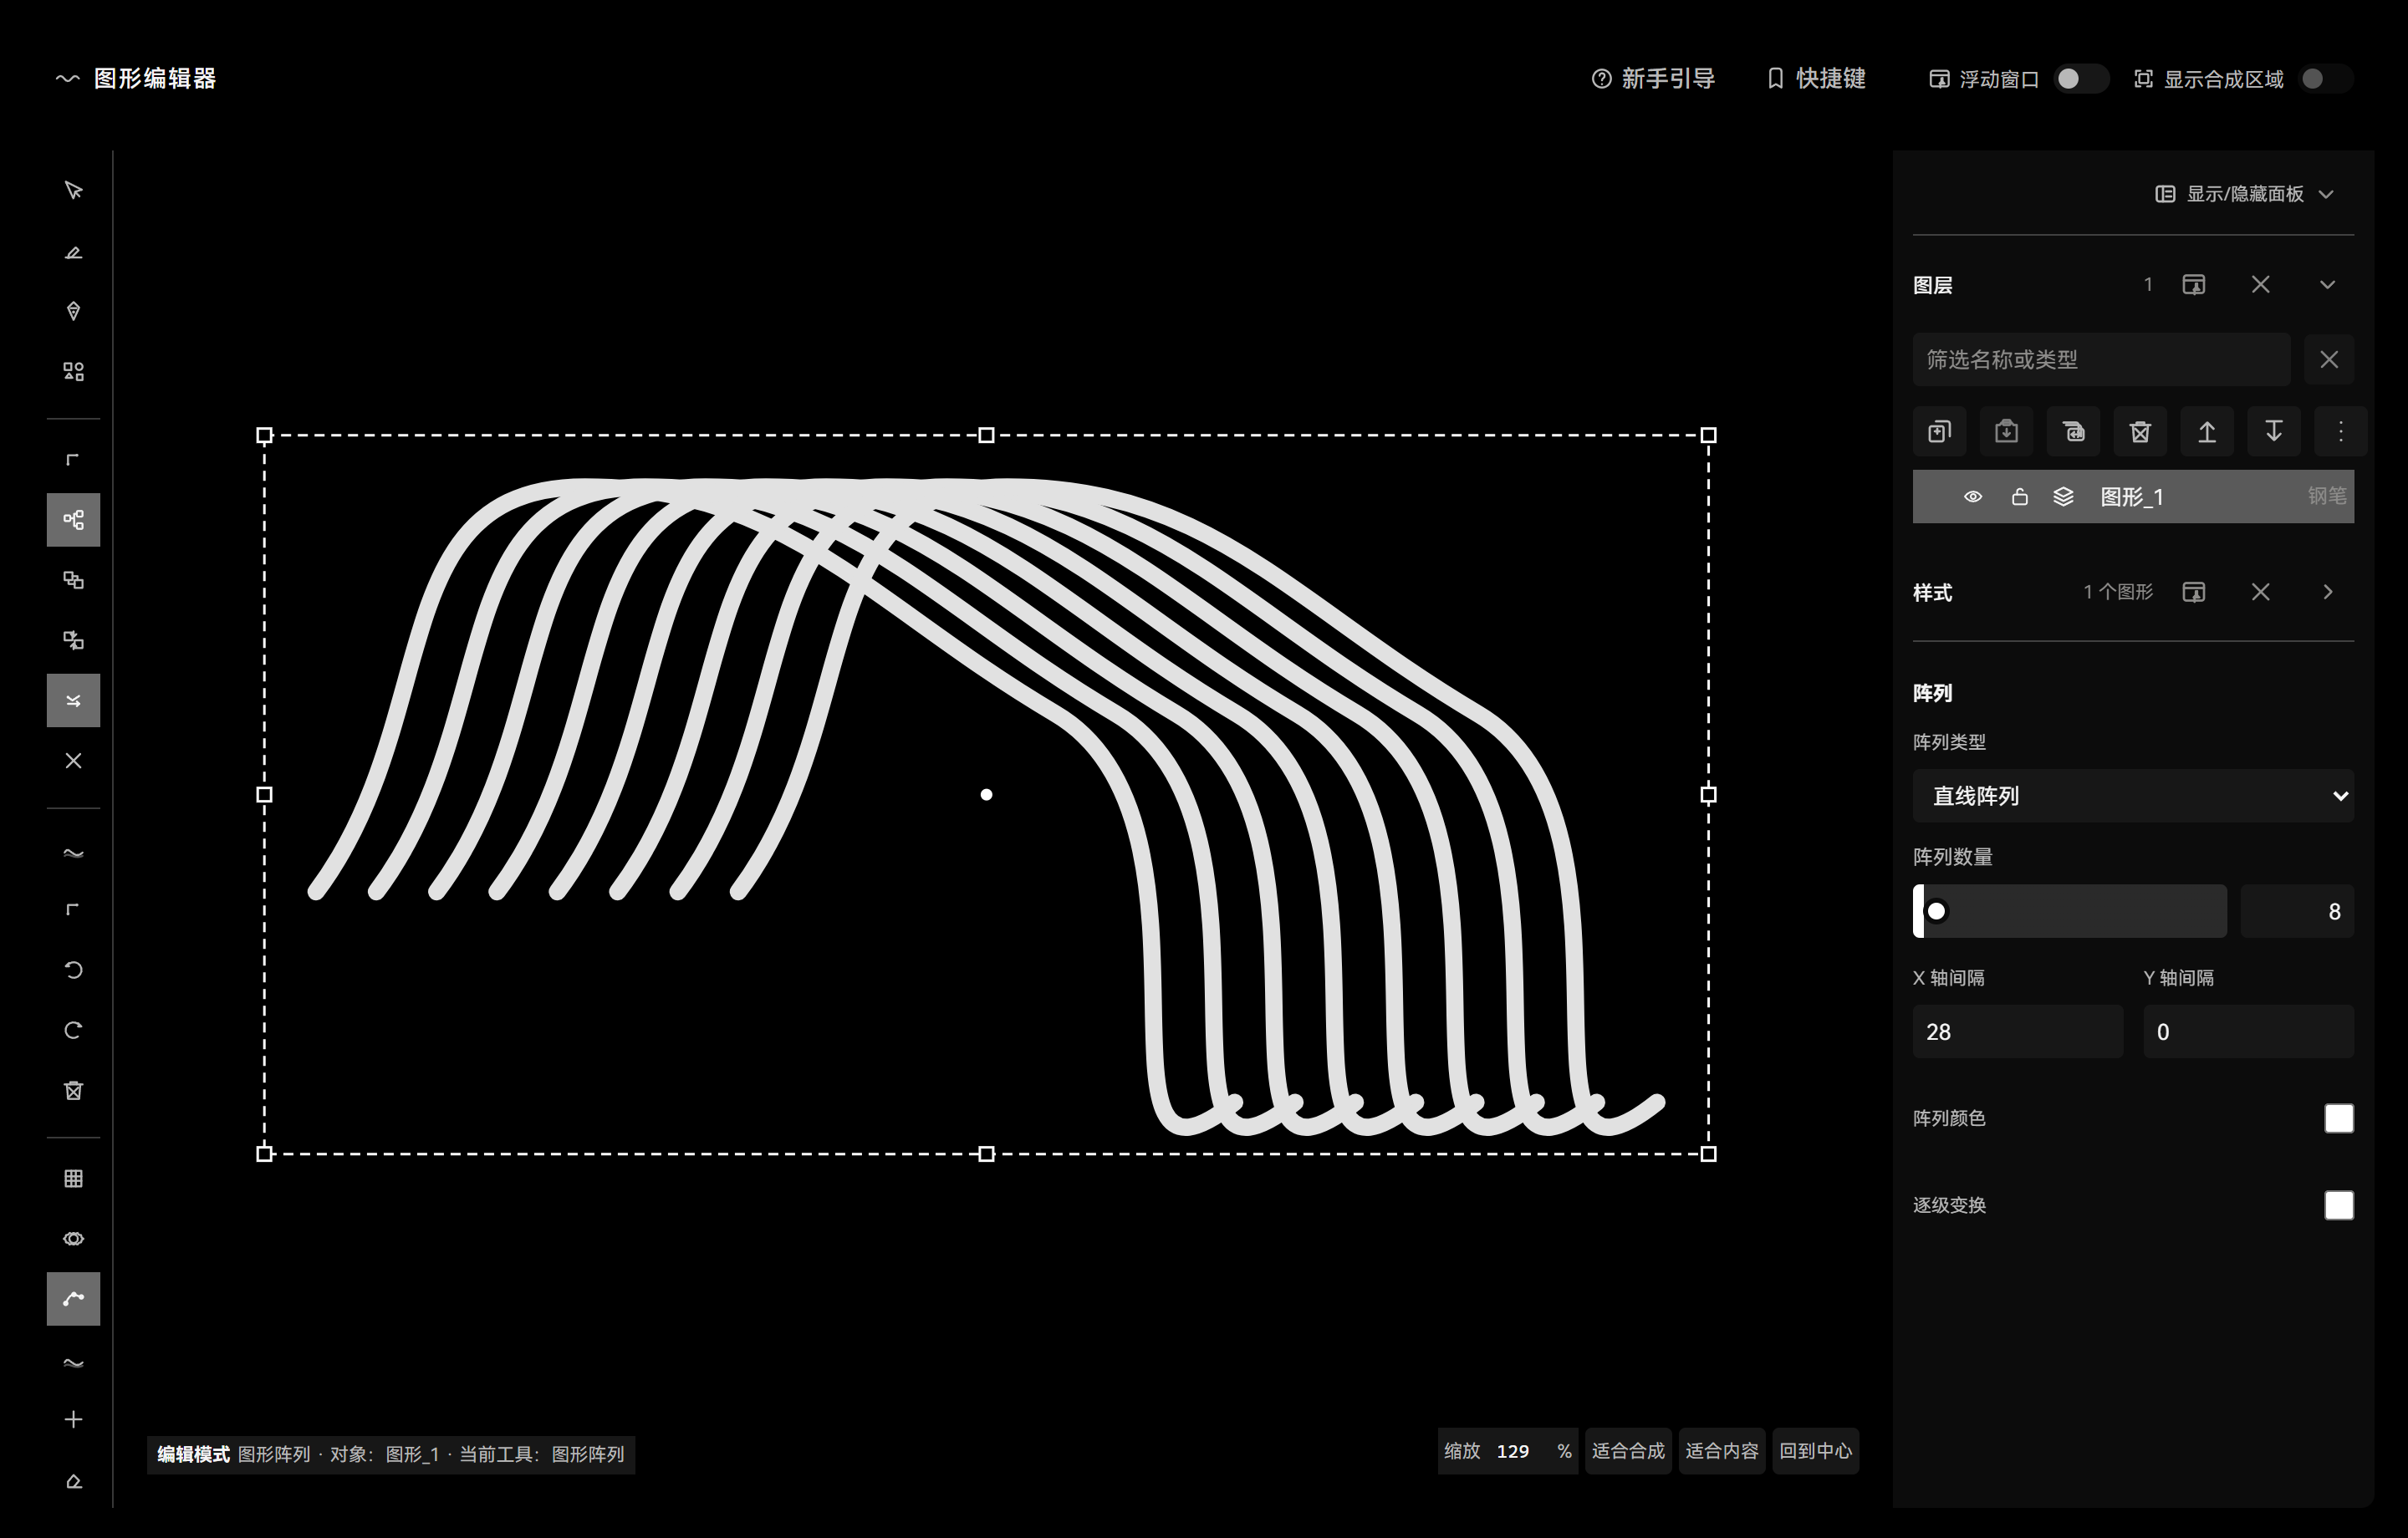Float the 样式 panel window icon
The width and height of the screenshot is (2408, 1538).
coord(2194,592)
